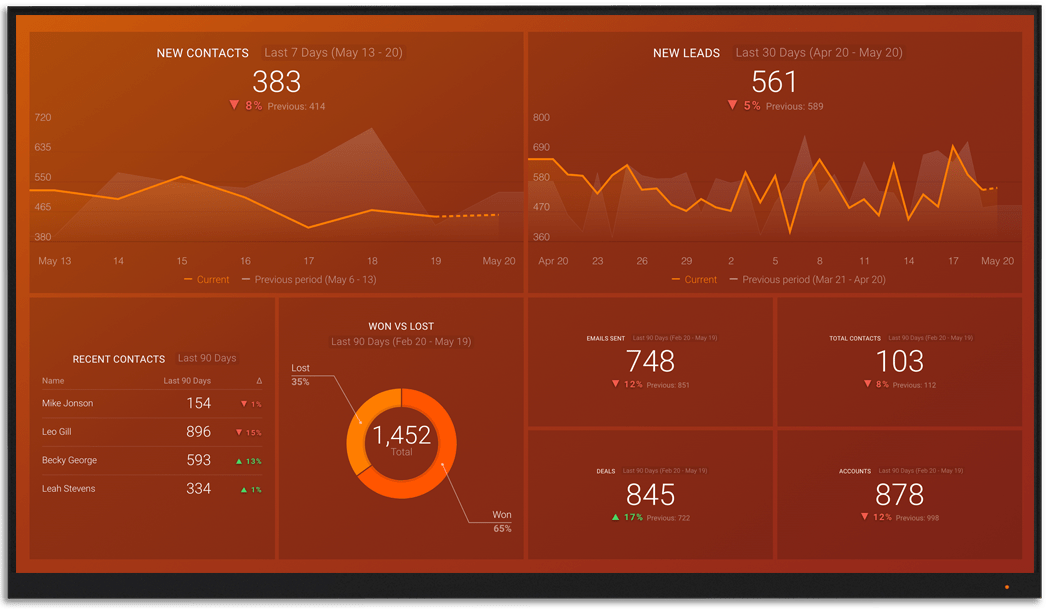Open Leah Stevens contact entry
The height and width of the screenshot is (609, 1052).
[x=70, y=488]
